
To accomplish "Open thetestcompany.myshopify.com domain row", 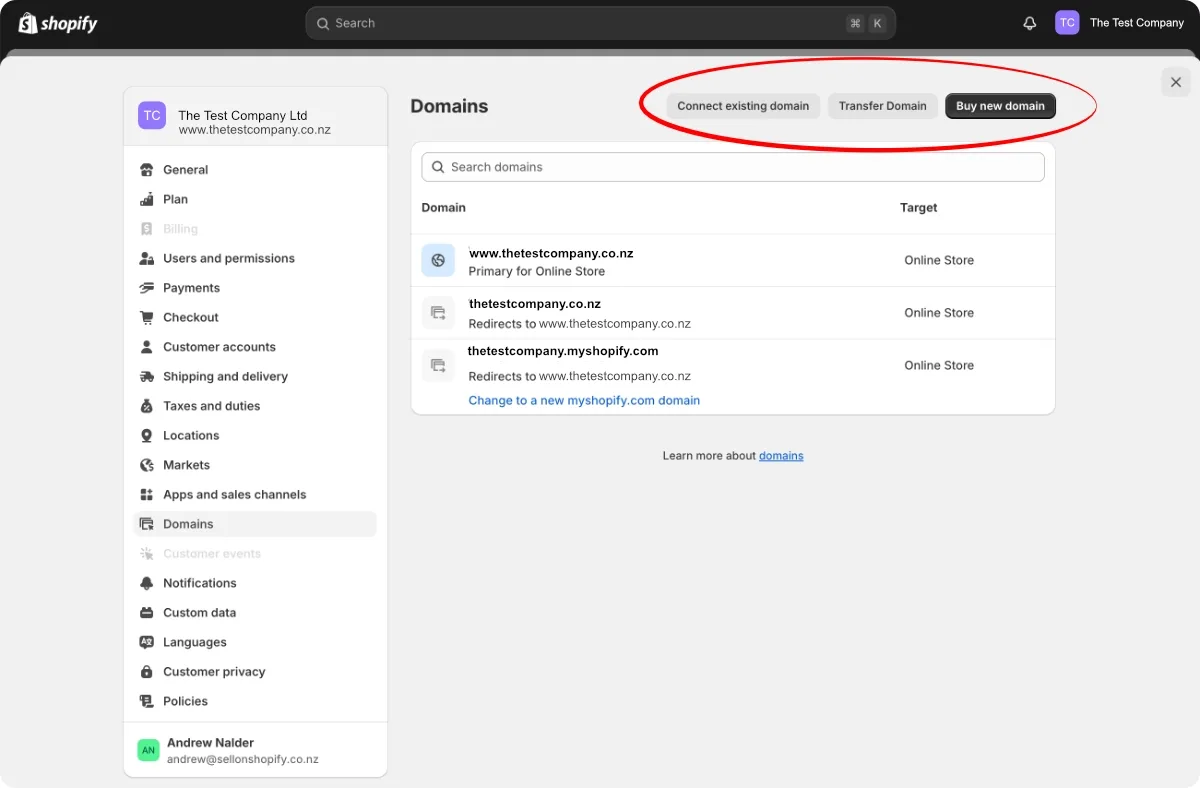I will click(x=733, y=377).
